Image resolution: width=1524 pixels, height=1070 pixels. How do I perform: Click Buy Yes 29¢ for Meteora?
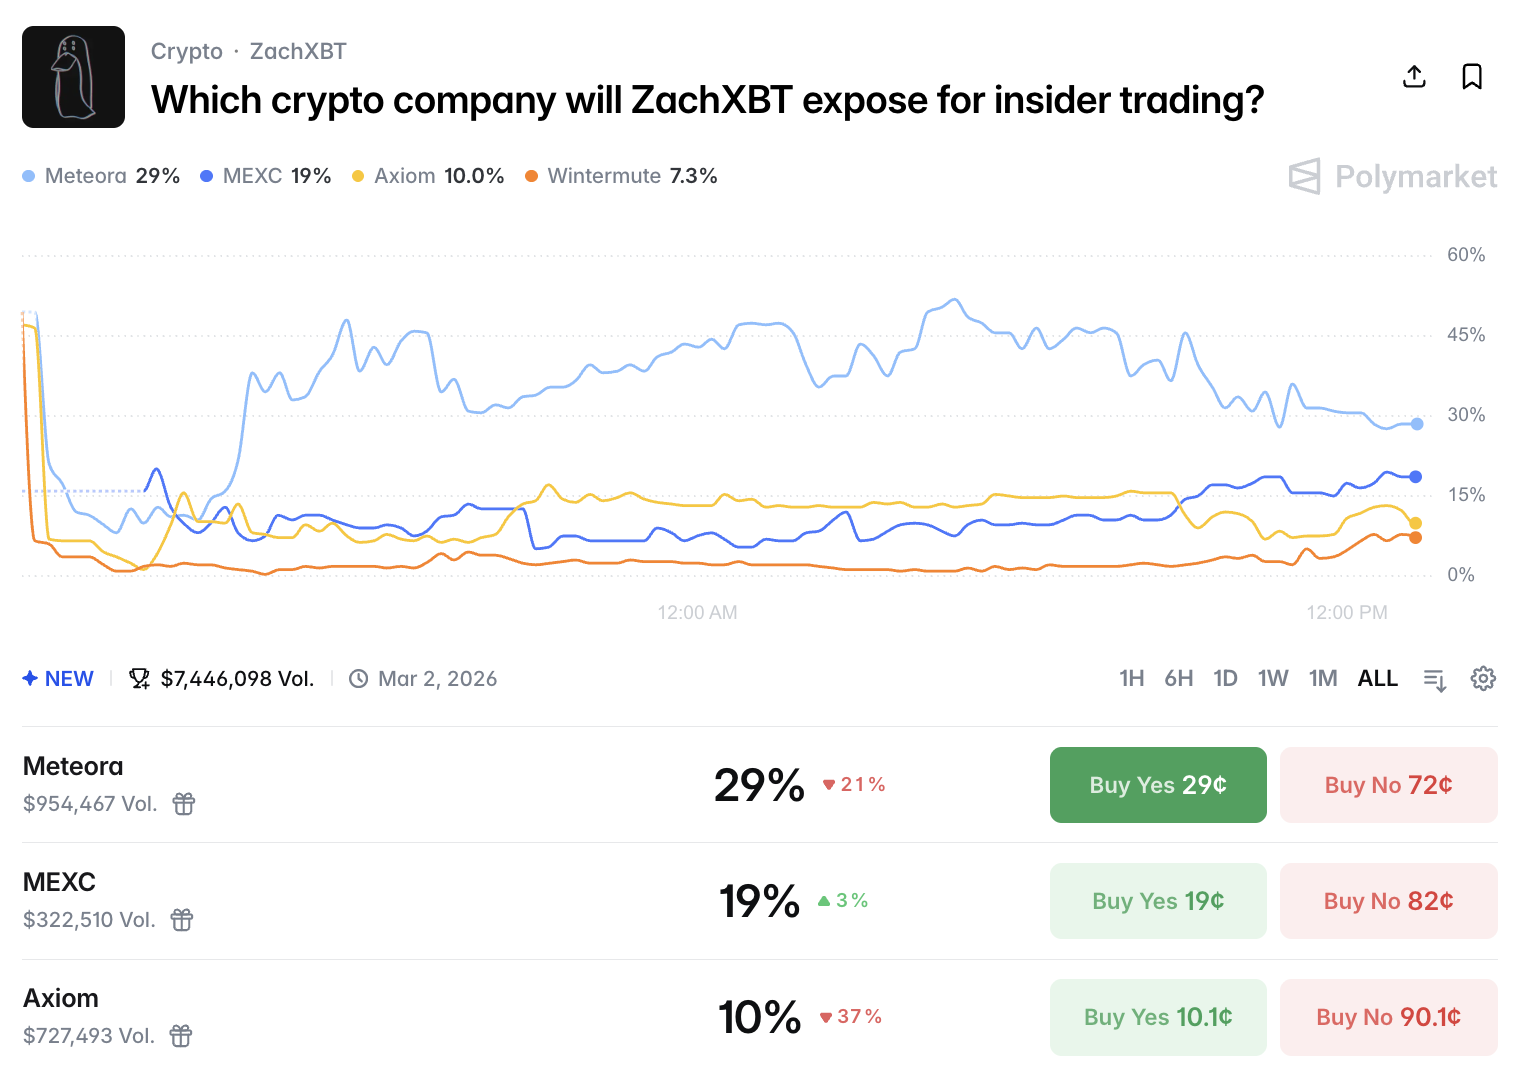coord(1157,784)
